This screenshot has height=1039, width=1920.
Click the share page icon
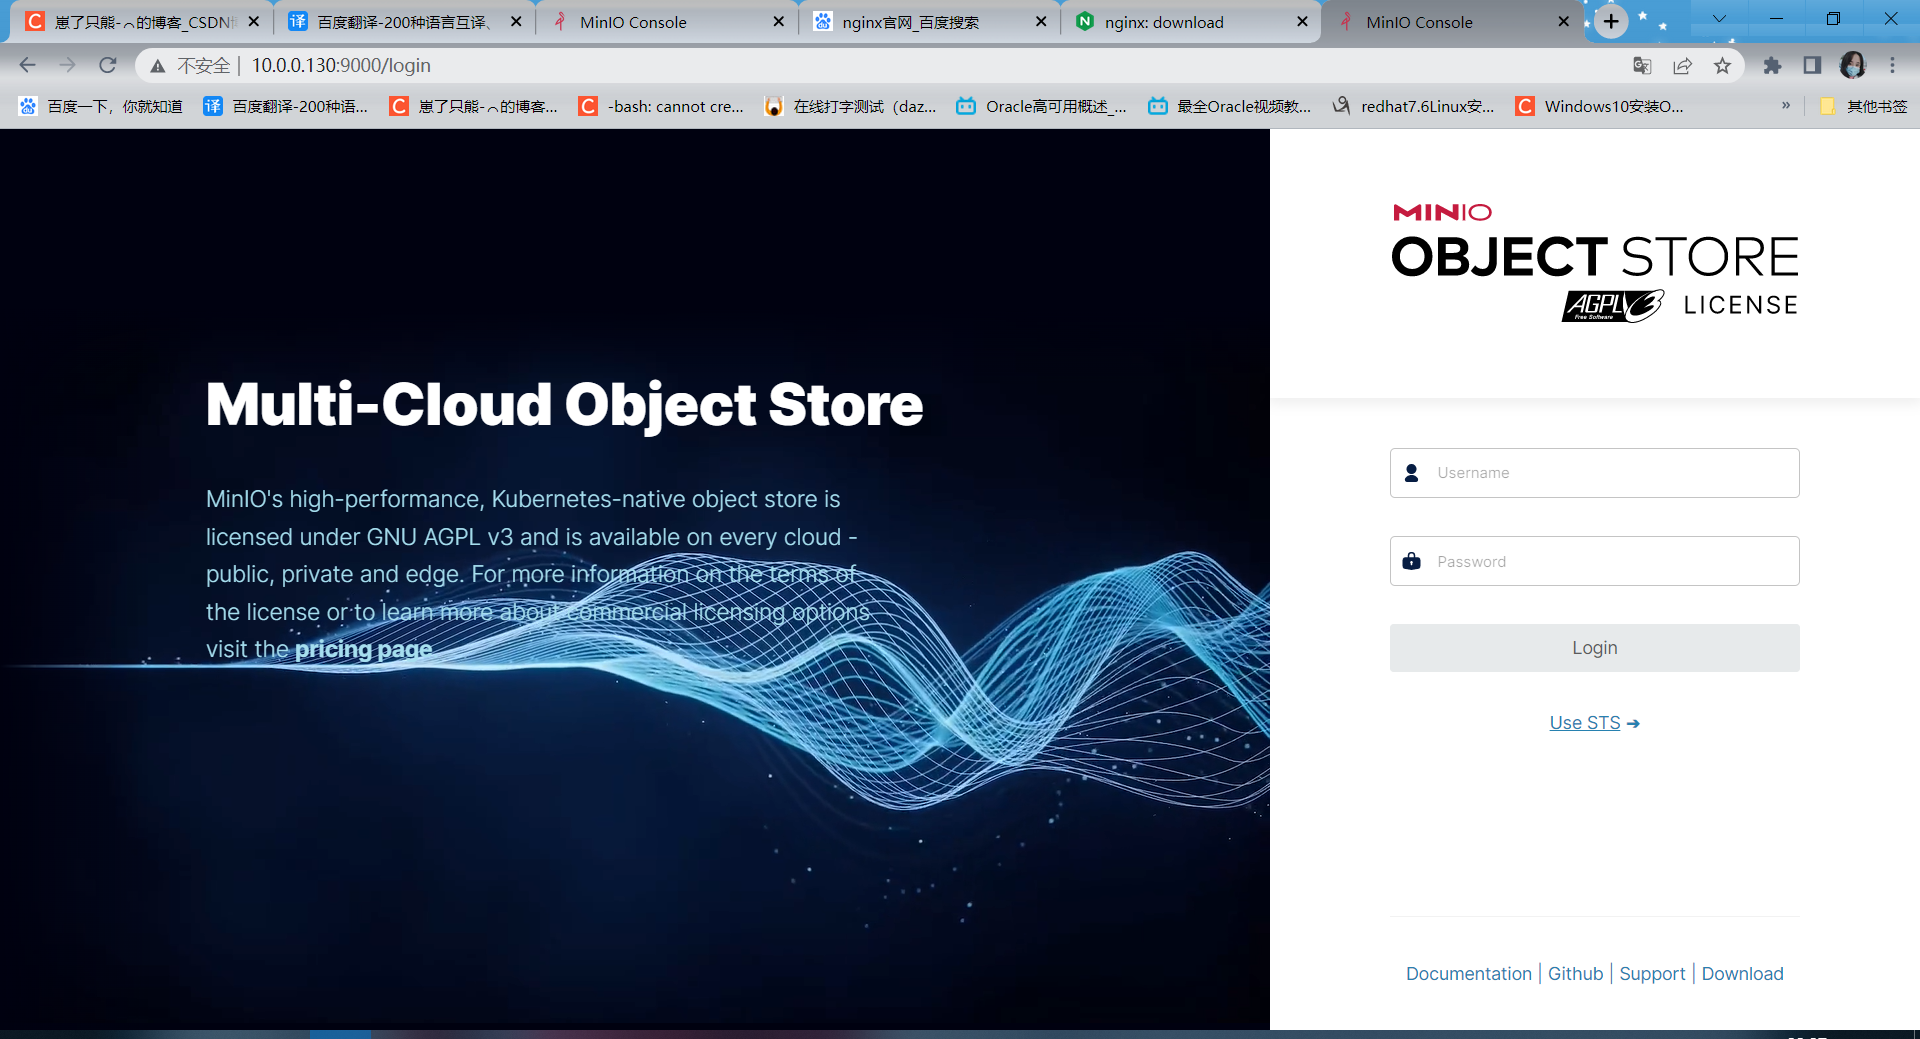tap(1682, 65)
